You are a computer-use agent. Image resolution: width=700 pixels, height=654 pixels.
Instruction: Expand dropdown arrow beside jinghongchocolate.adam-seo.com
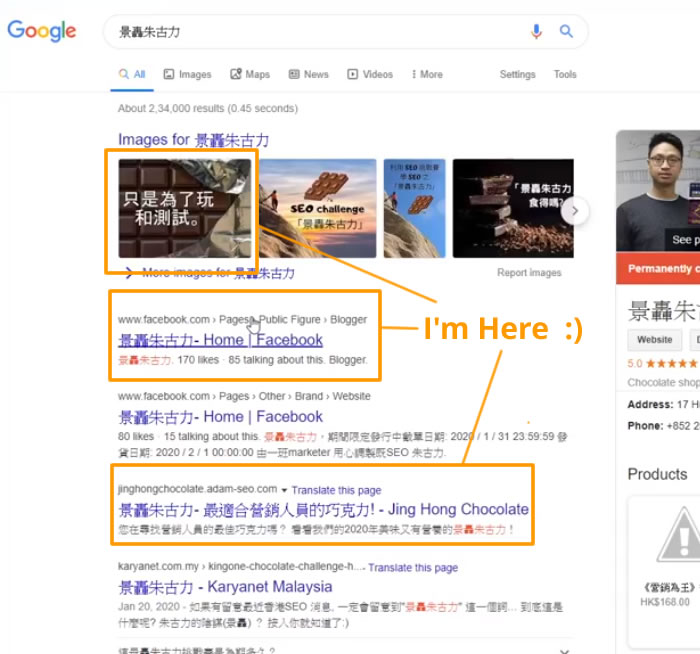point(284,490)
